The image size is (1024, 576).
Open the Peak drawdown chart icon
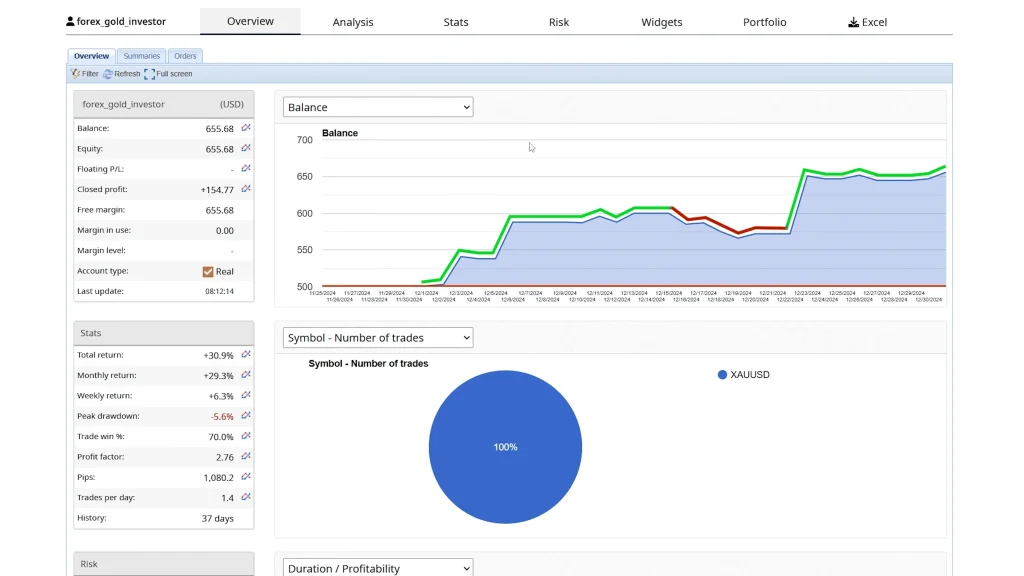coord(245,416)
